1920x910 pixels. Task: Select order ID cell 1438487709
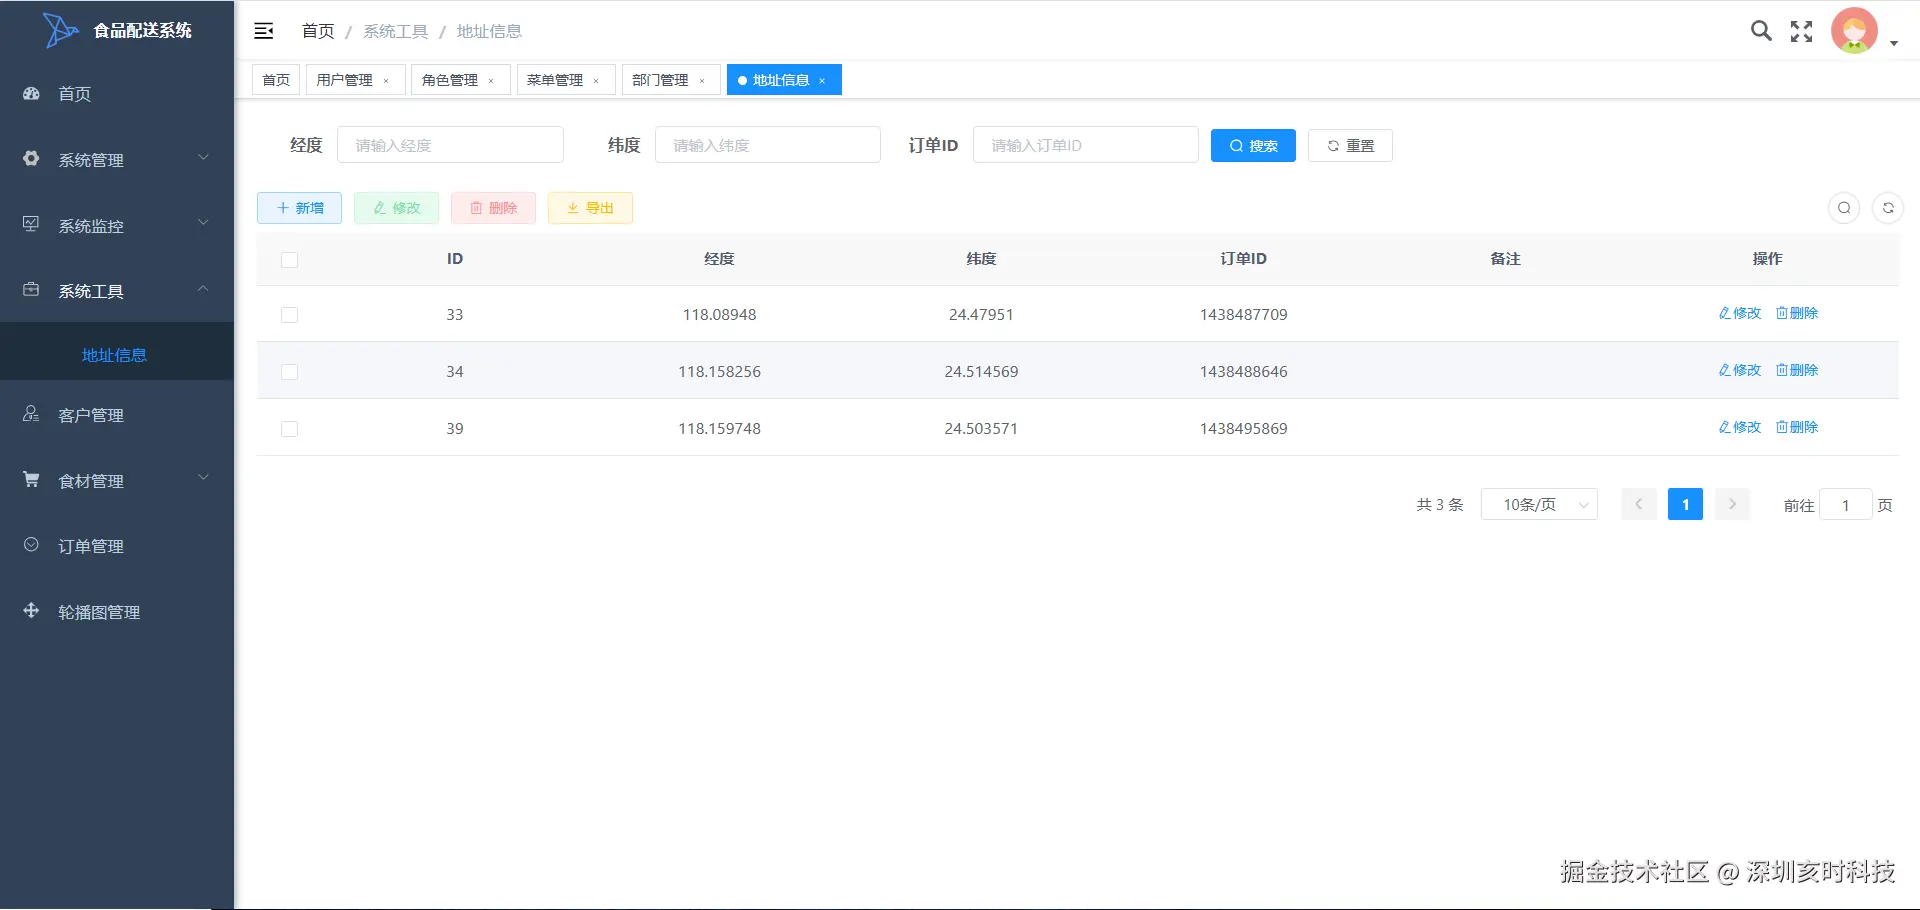[x=1243, y=315]
